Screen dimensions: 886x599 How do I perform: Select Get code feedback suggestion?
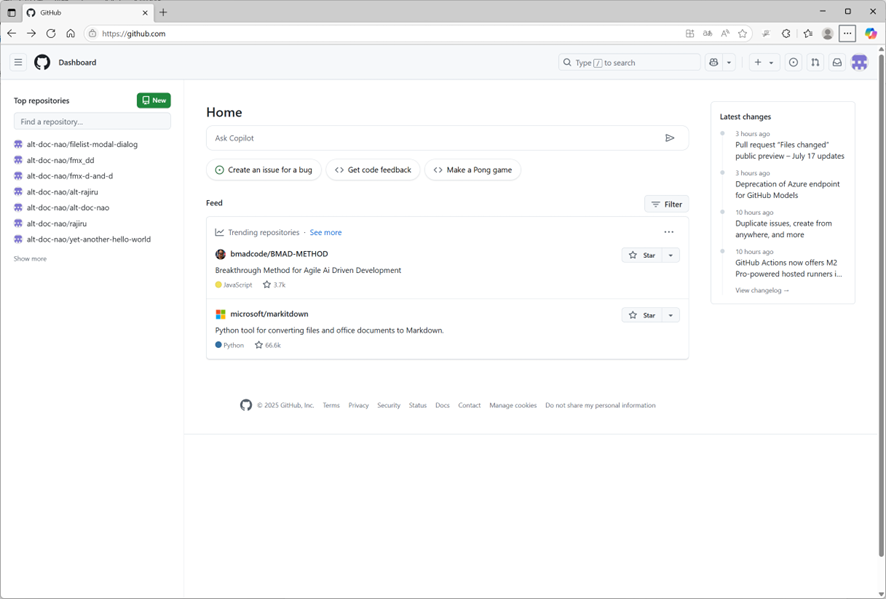[x=373, y=170]
